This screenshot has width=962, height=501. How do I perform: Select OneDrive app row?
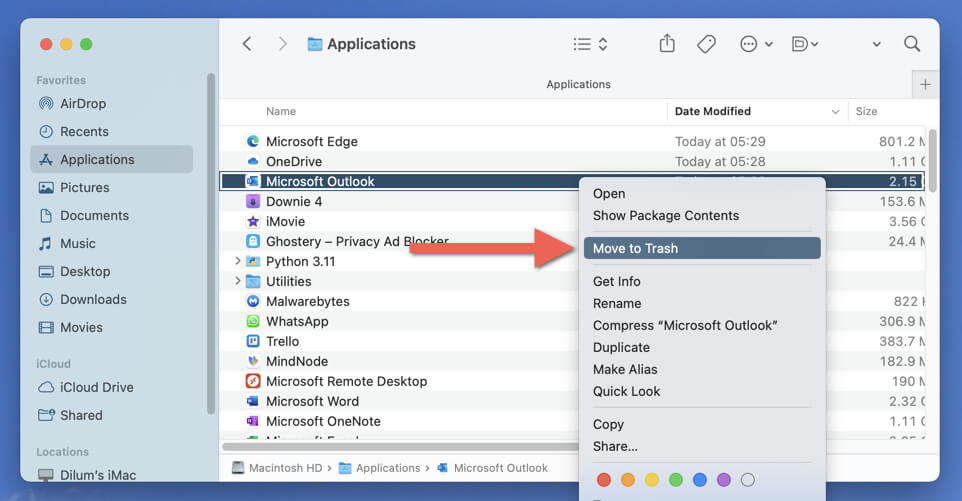572,162
